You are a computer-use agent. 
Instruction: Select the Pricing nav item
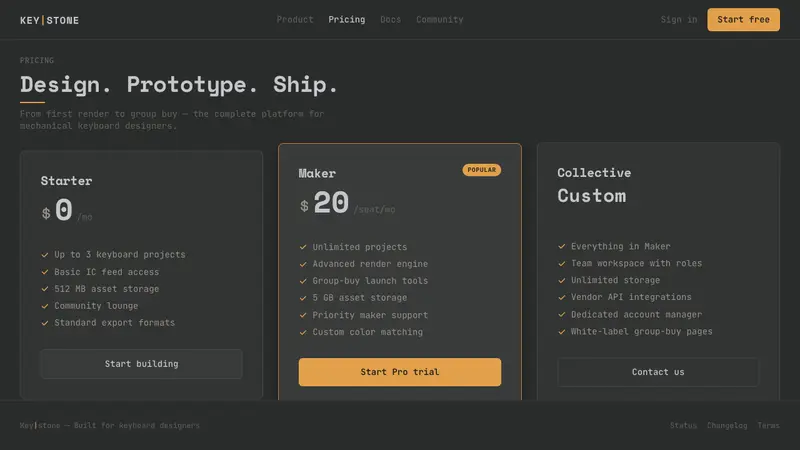click(x=346, y=19)
